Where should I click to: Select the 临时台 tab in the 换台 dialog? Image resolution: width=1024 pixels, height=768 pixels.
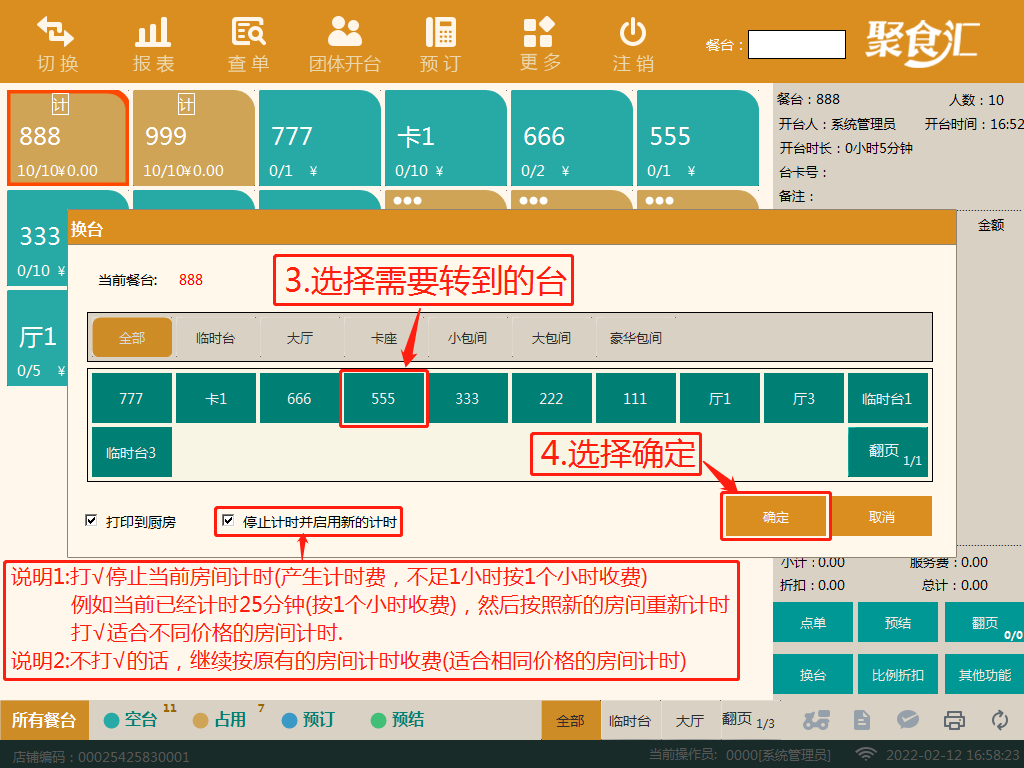tap(216, 338)
